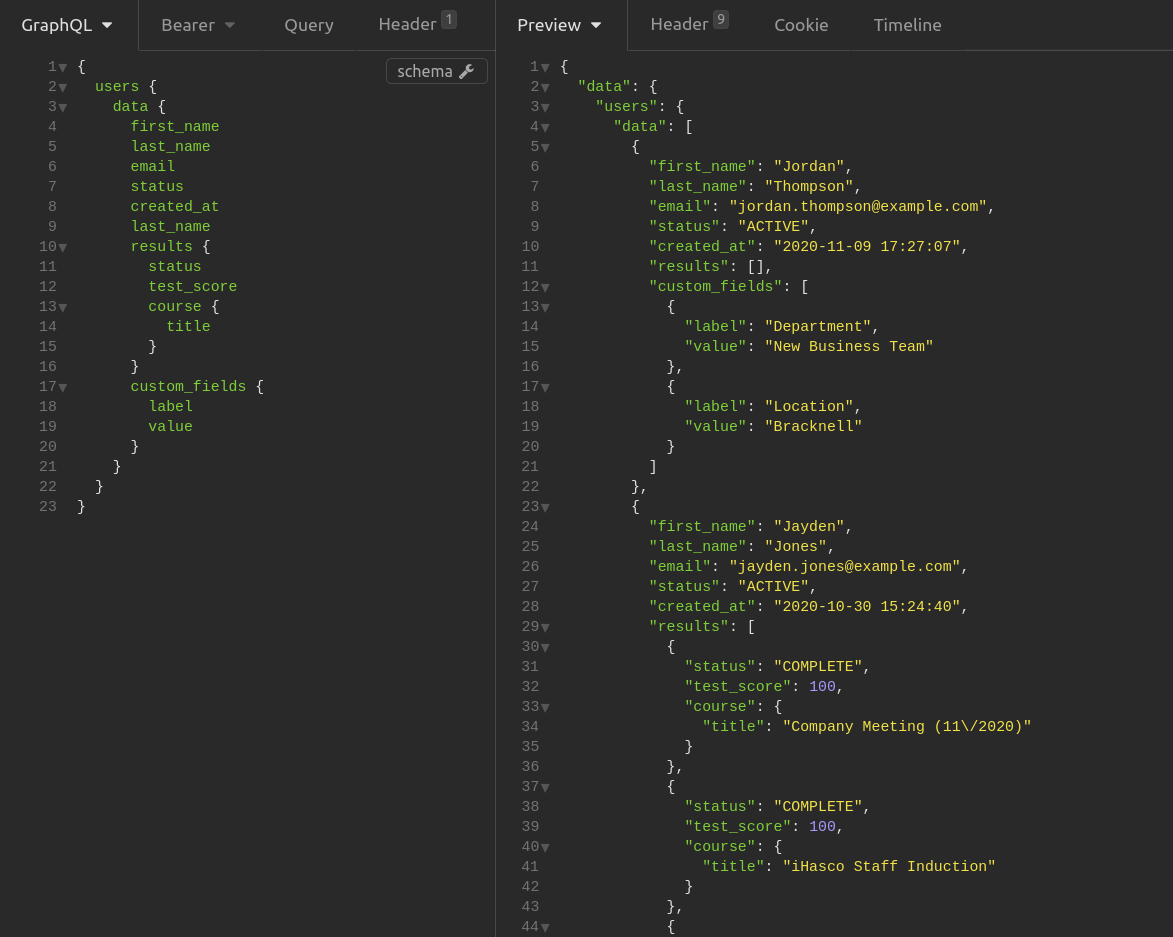Image resolution: width=1173 pixels, height=937 pixels.
Task: Collapse the "data" object on response line 2
Action: (545, 87)
